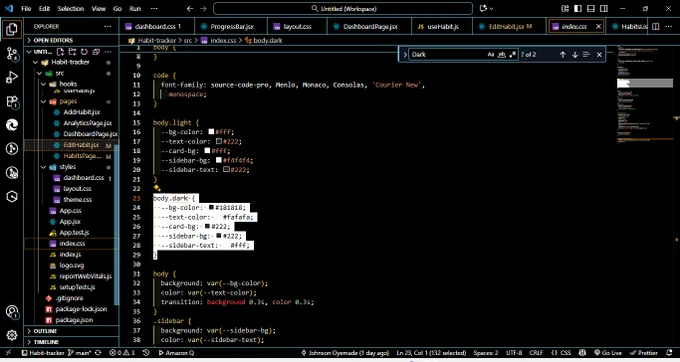Open the Manage gear settings

pos(12,335)
